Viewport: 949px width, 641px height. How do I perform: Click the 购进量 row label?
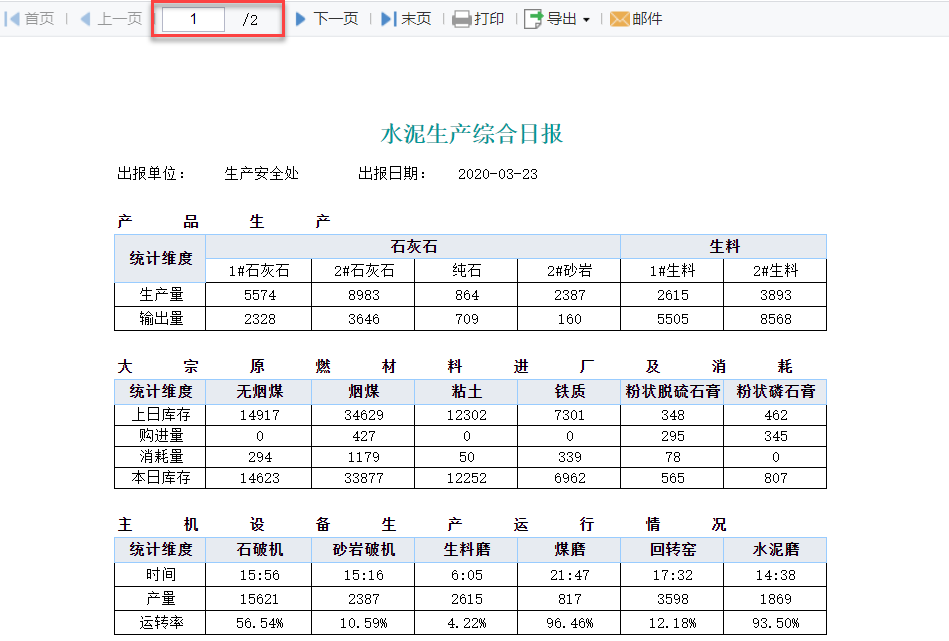click(160, 436)
